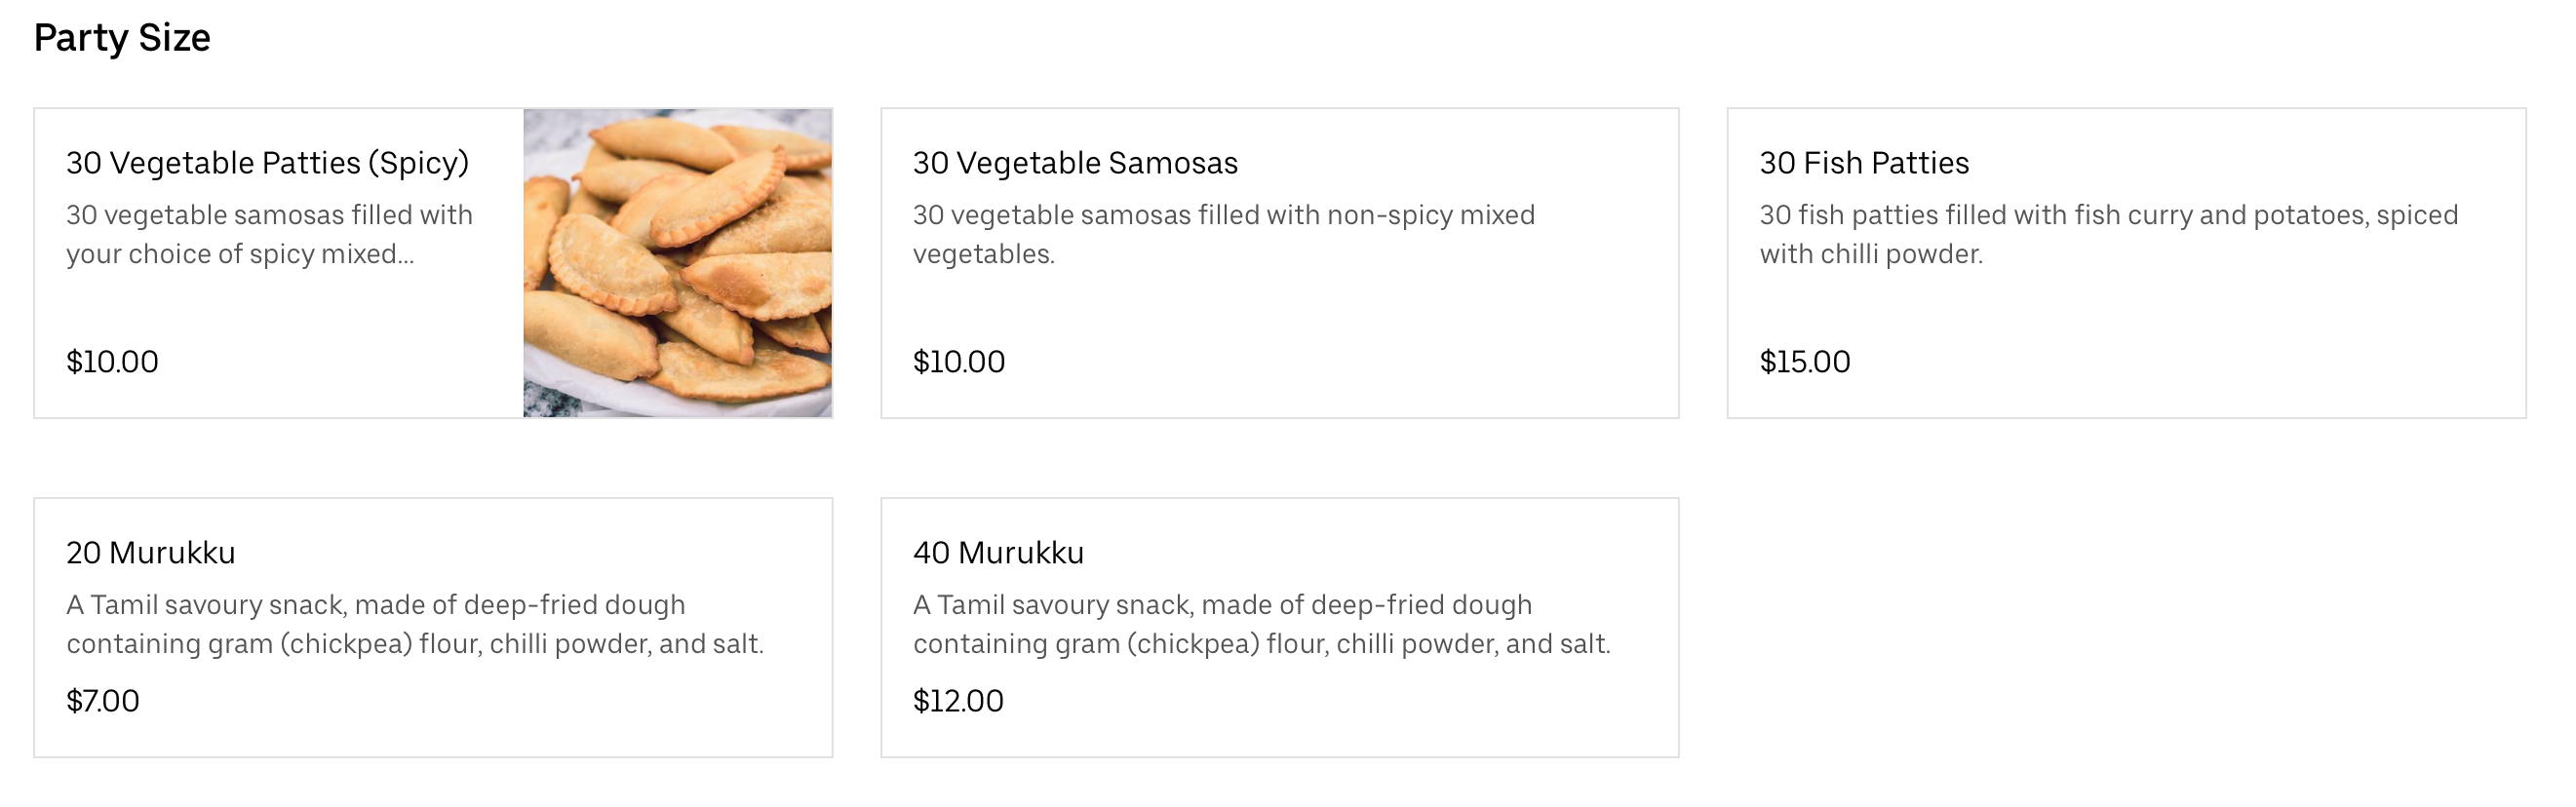Click the Party Size section heading
Viewport: 2576px width, 807px height.
122,38
